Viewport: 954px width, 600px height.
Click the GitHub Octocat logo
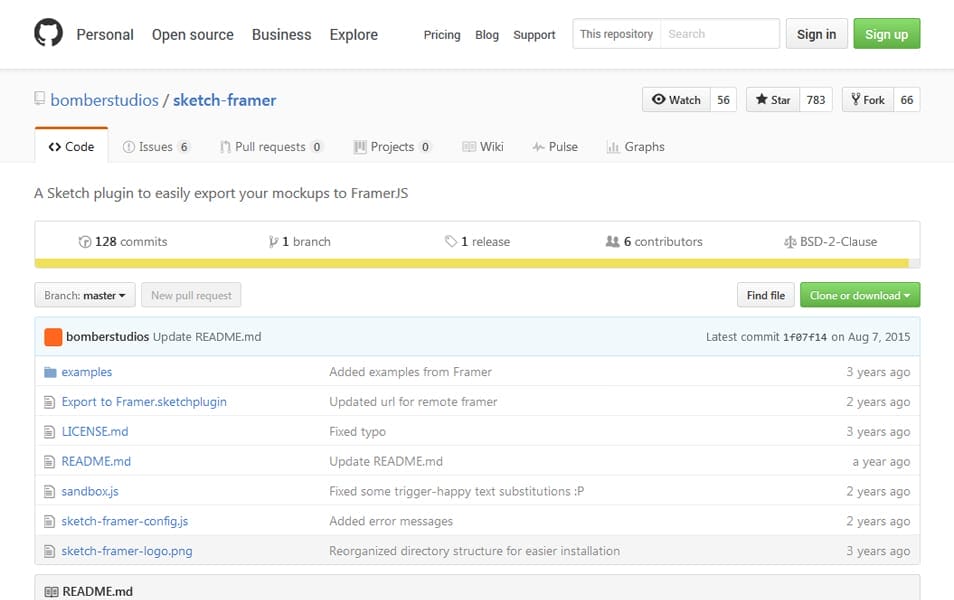click(x=48, y=34)
